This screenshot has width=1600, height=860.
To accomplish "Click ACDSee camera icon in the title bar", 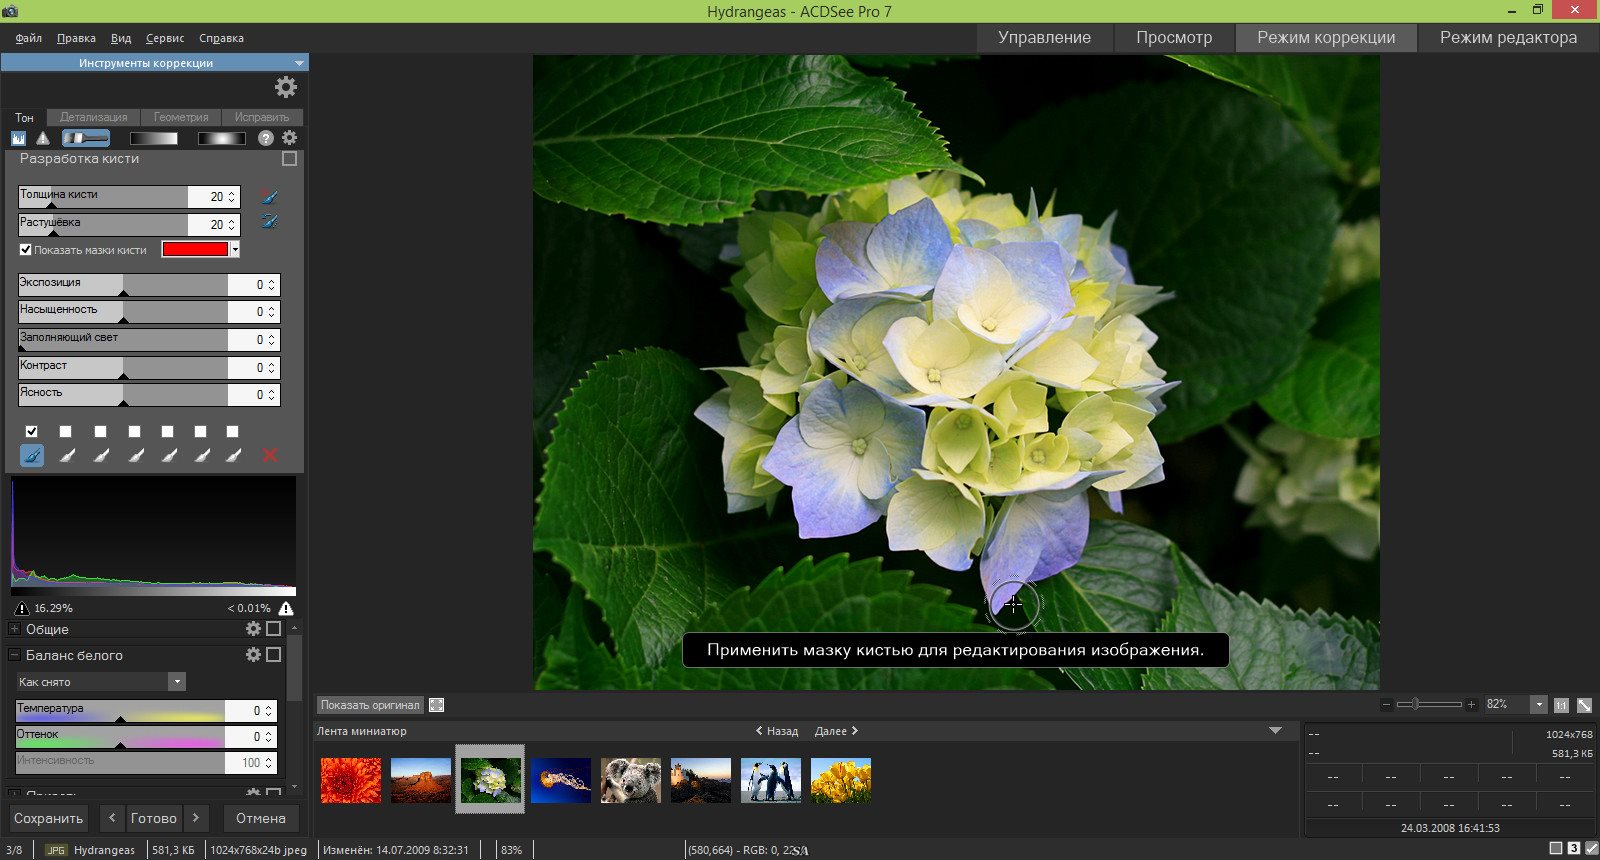I will [x=10, y=11].
